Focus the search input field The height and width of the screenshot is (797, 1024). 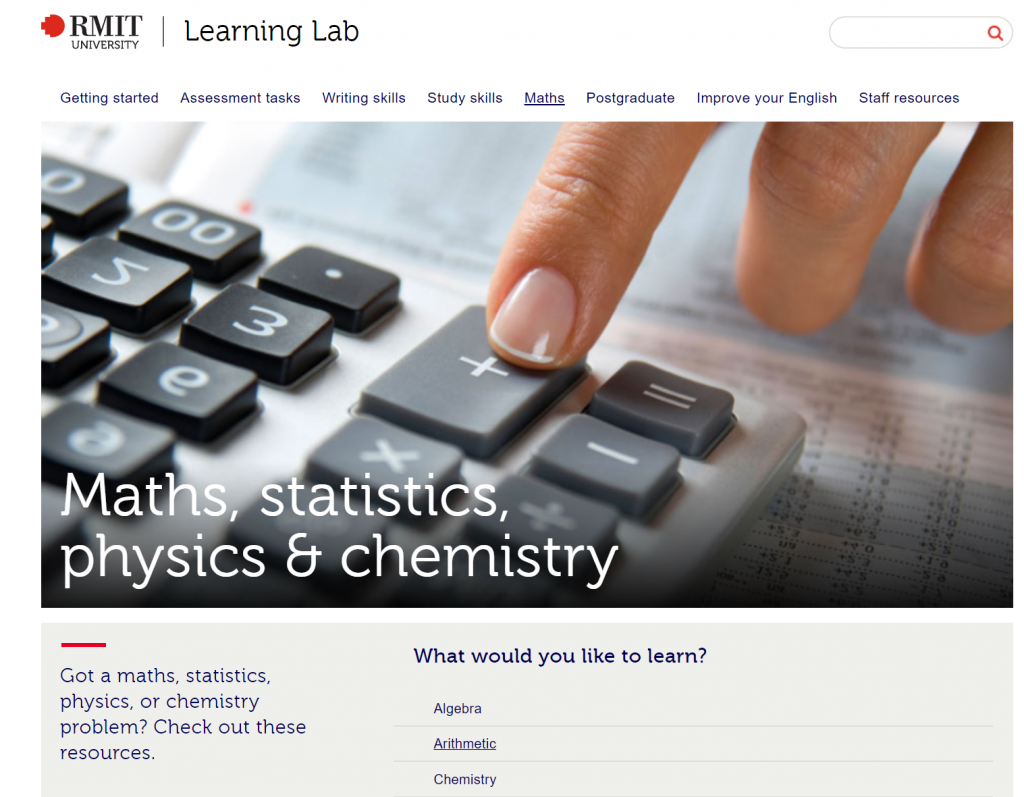(905, 33)
